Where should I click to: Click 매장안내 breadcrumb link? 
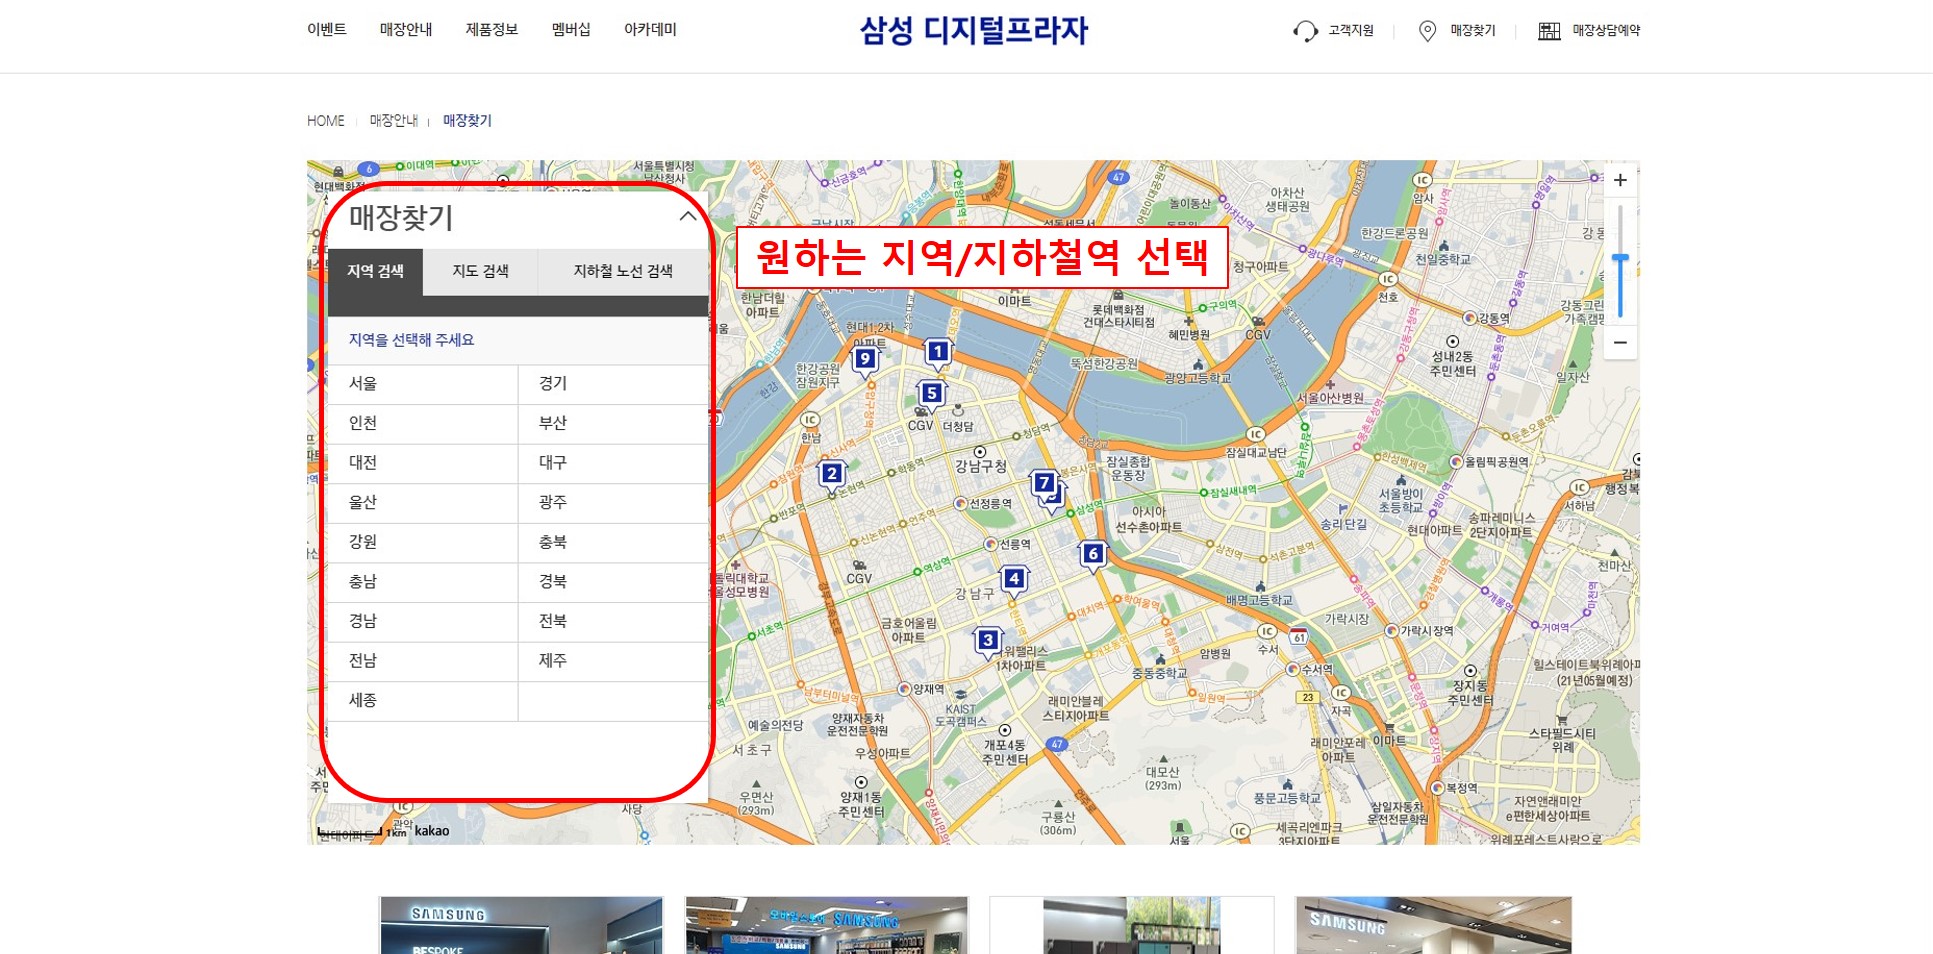pos(393,121)
